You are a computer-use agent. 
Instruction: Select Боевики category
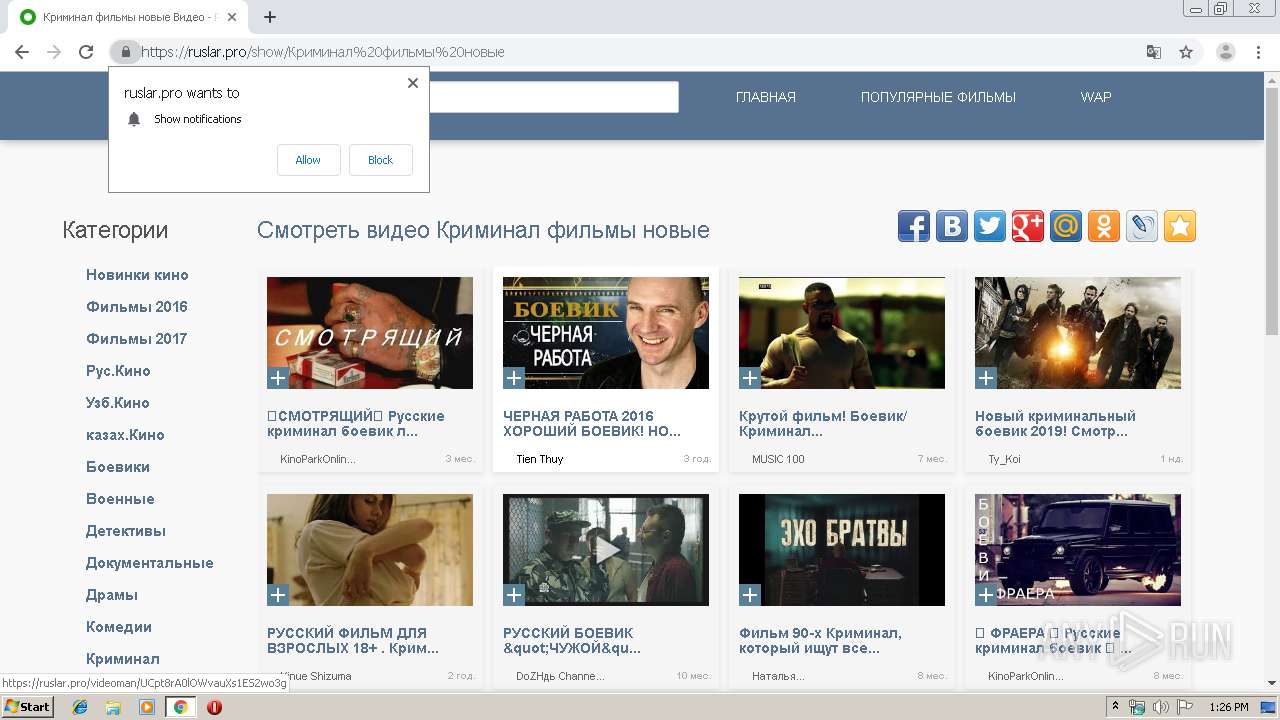(x=118, y=467)
